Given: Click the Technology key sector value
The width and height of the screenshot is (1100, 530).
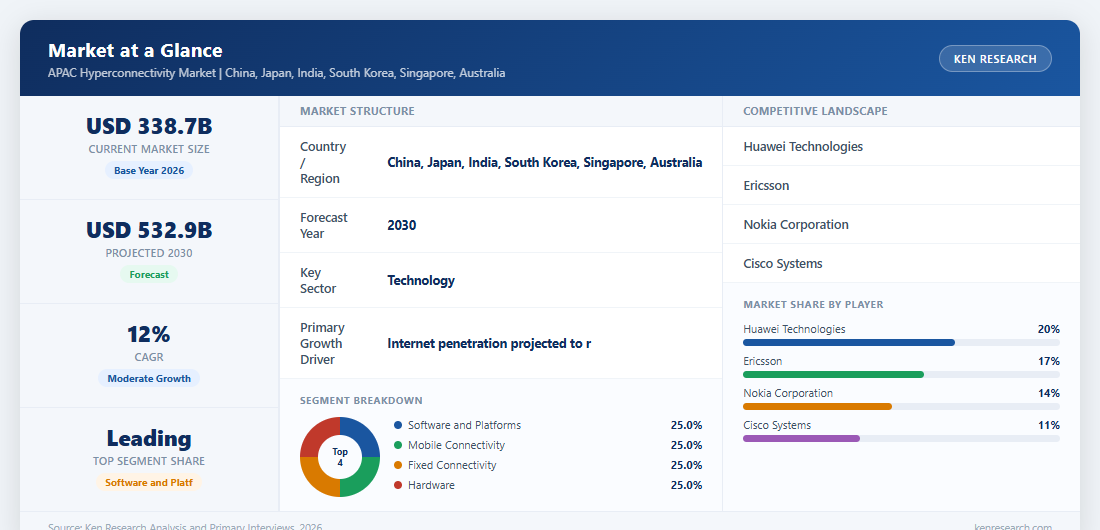Looking at the screenshot, I should tap(421, 280).
